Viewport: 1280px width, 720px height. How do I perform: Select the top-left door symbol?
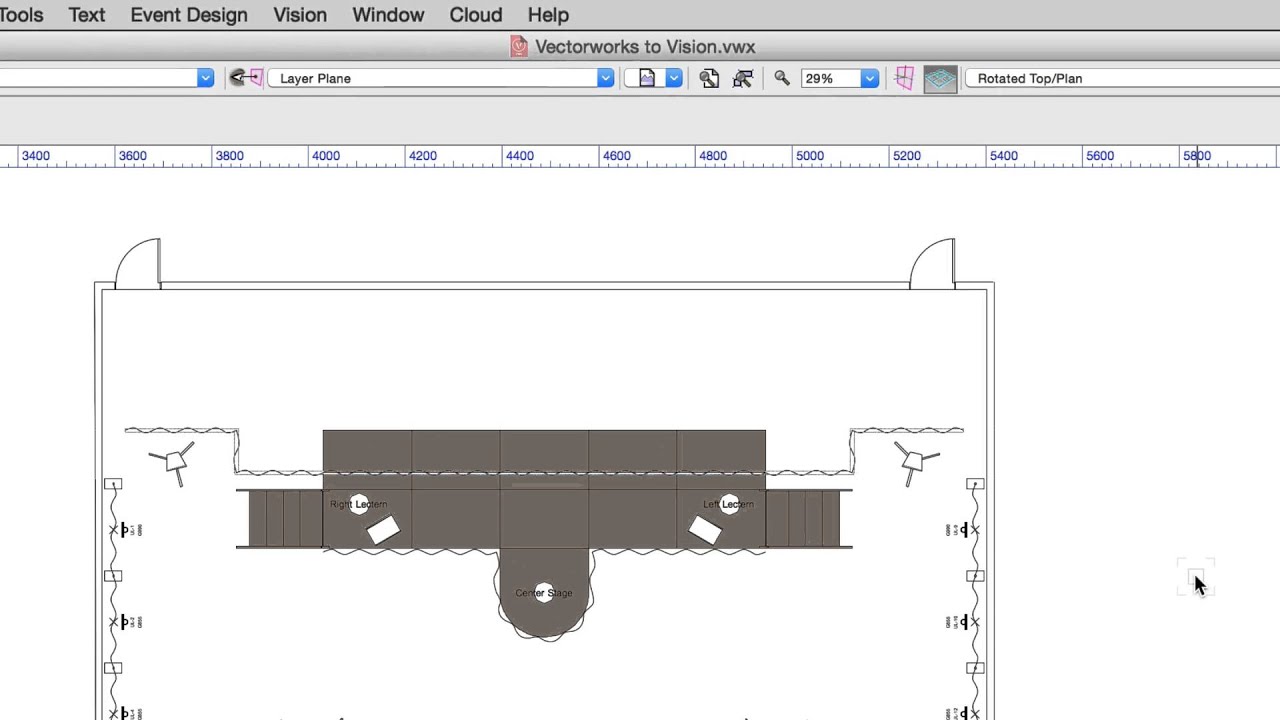pyautogui.click(x=138, y=264)
